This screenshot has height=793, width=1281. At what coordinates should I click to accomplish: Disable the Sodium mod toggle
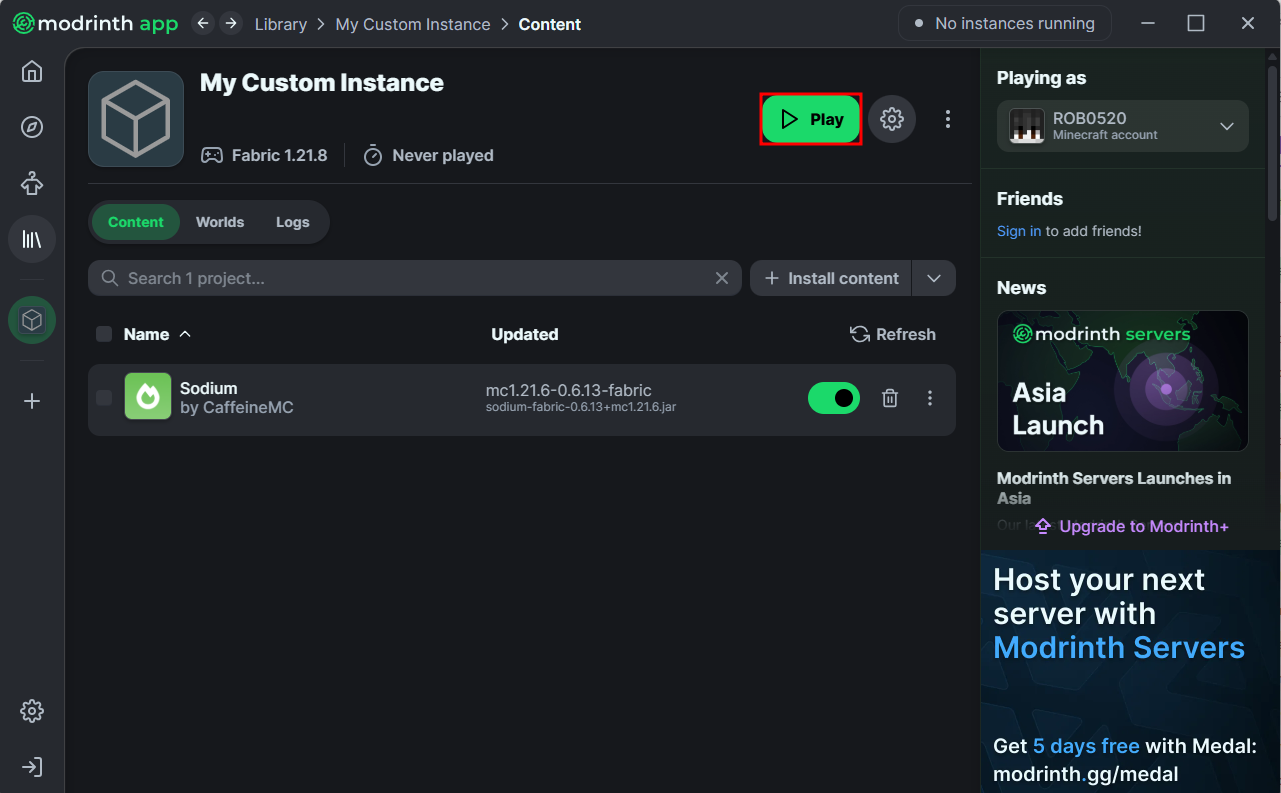tap(834, 398)
